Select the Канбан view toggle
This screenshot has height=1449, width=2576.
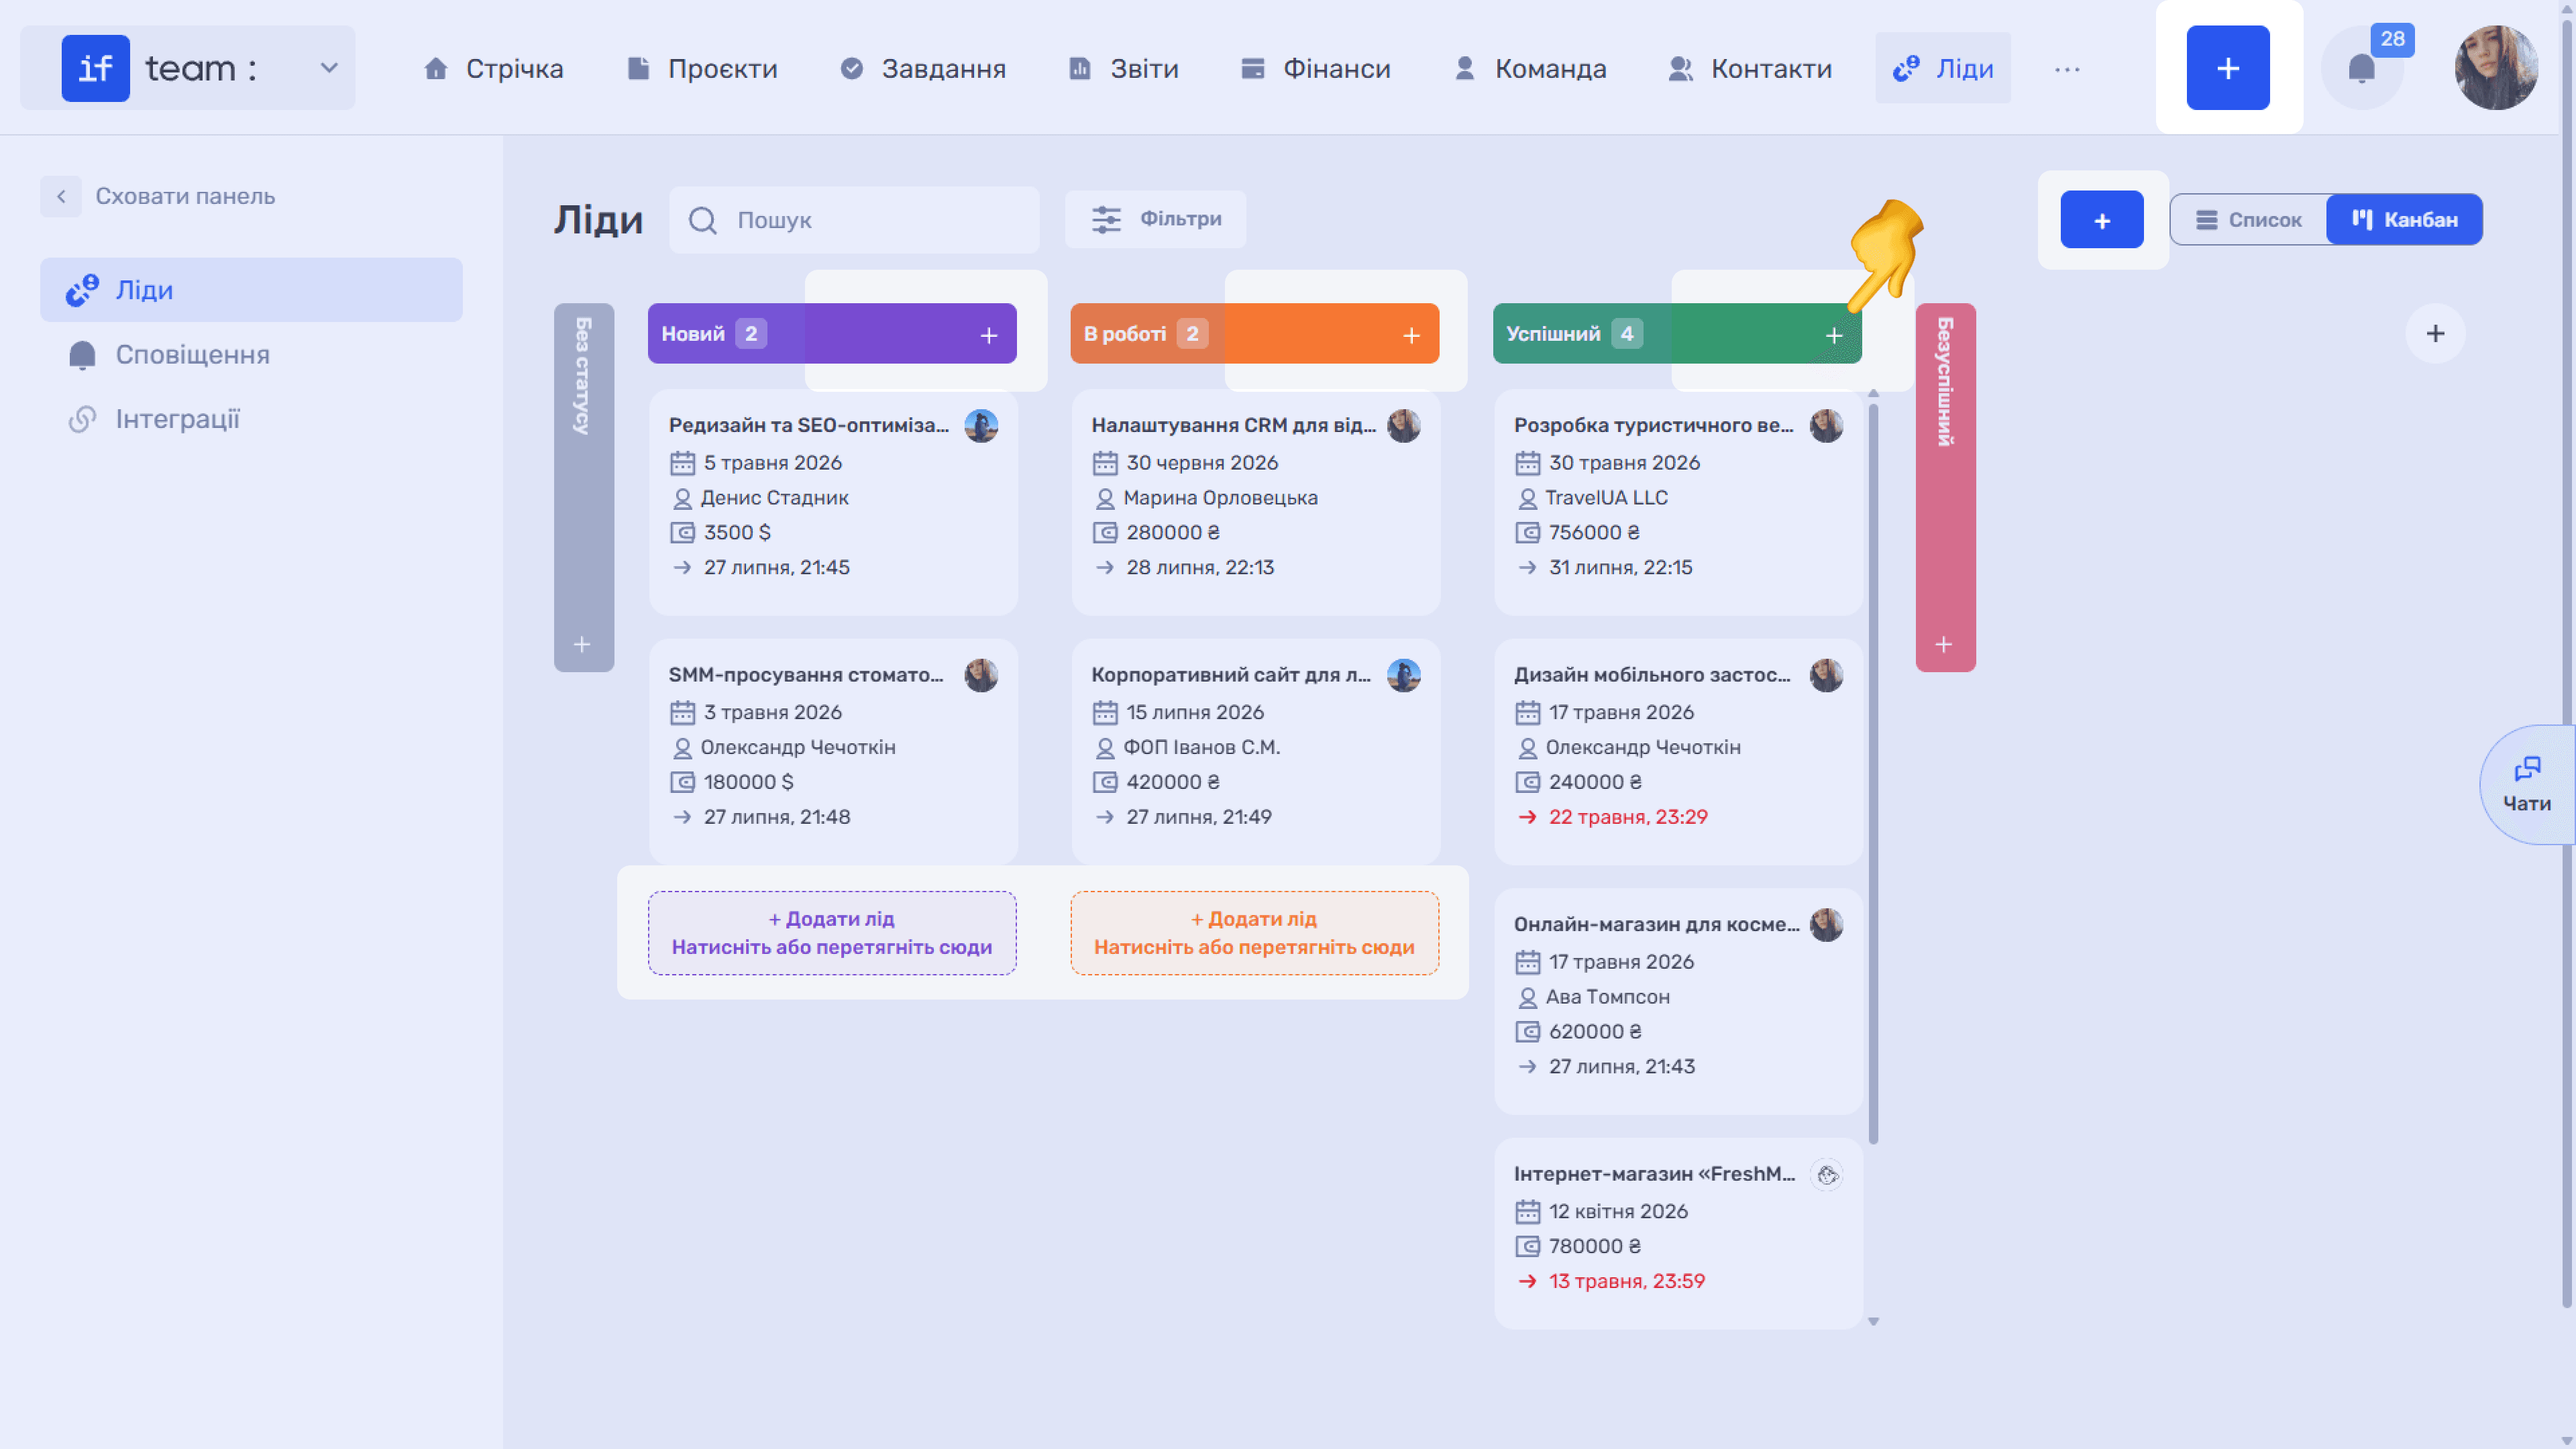[2404, 219]
